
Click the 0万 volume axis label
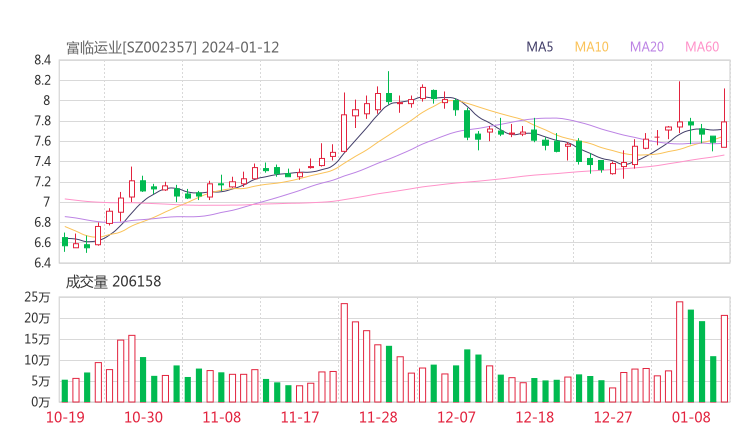coord(41,402)
